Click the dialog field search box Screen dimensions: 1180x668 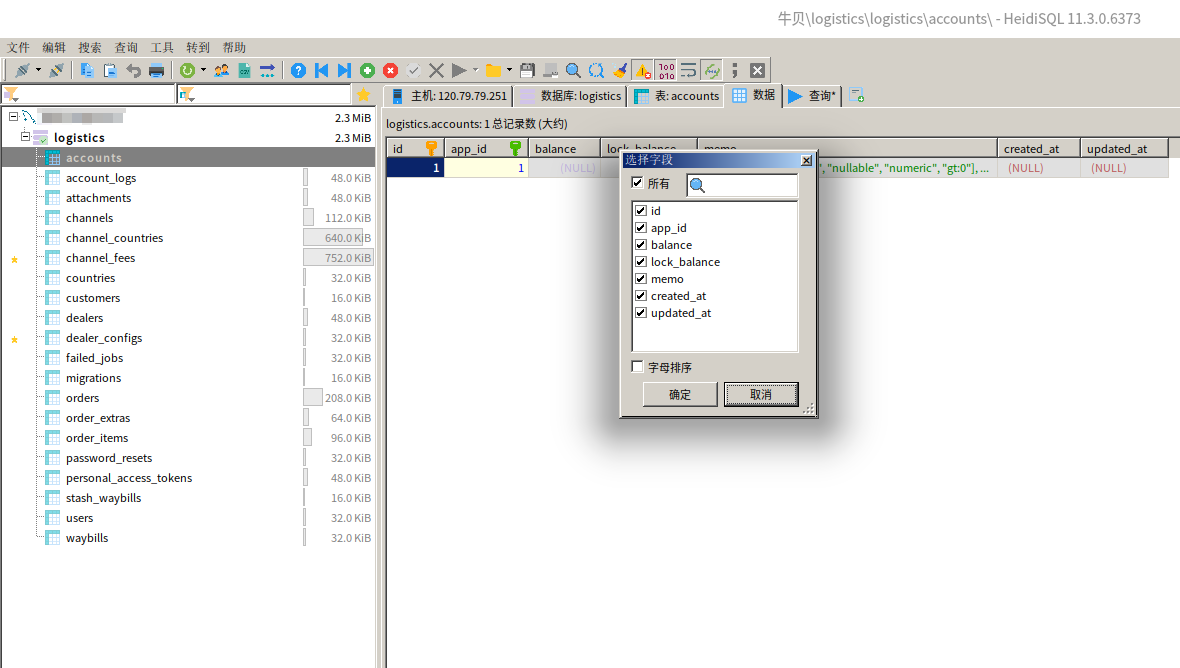[742, 185]
